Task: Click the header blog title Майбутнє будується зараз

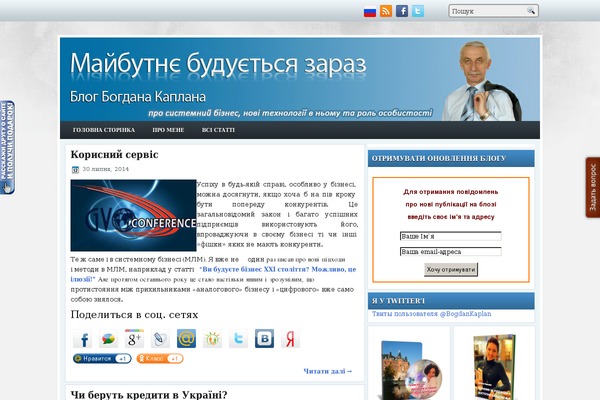Action: (218, 64)
